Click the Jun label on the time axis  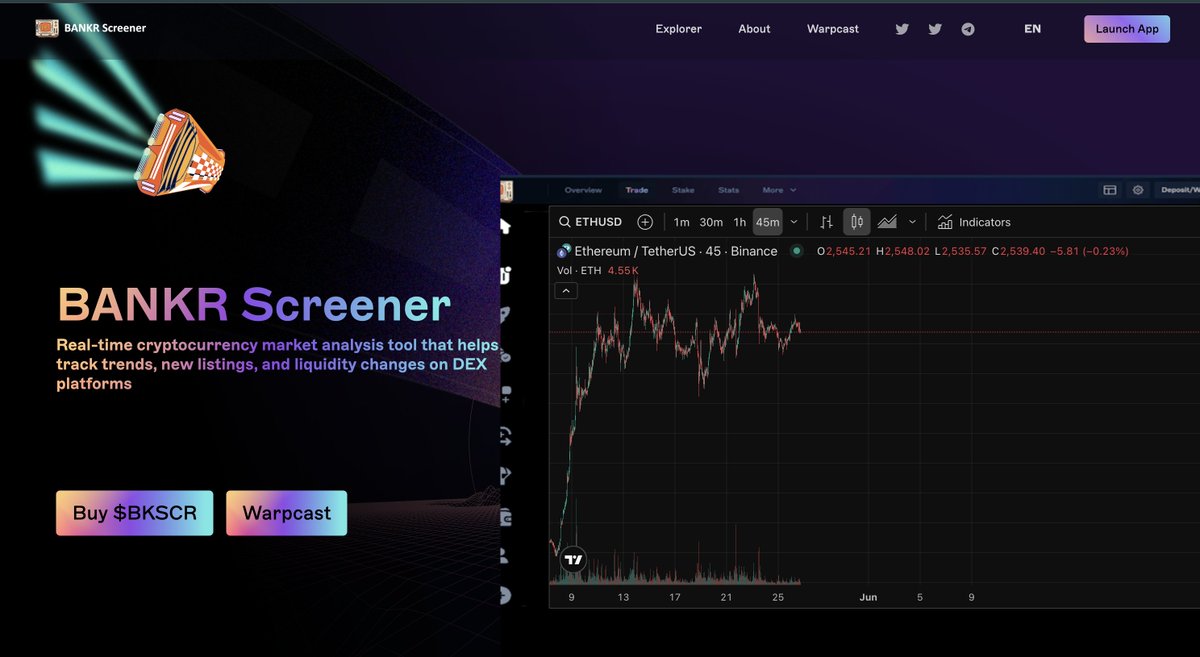868,597
